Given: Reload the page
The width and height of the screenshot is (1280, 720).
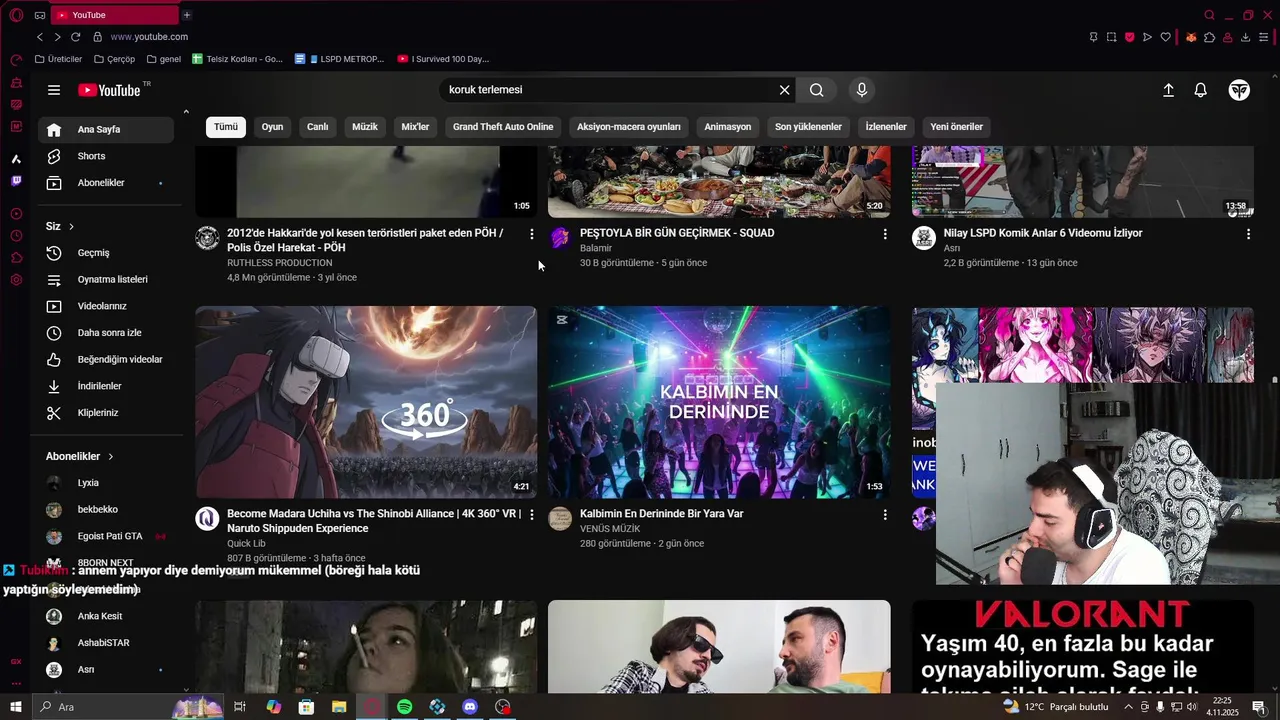Looking at the screenshot, I should click(x=75, y=37).
